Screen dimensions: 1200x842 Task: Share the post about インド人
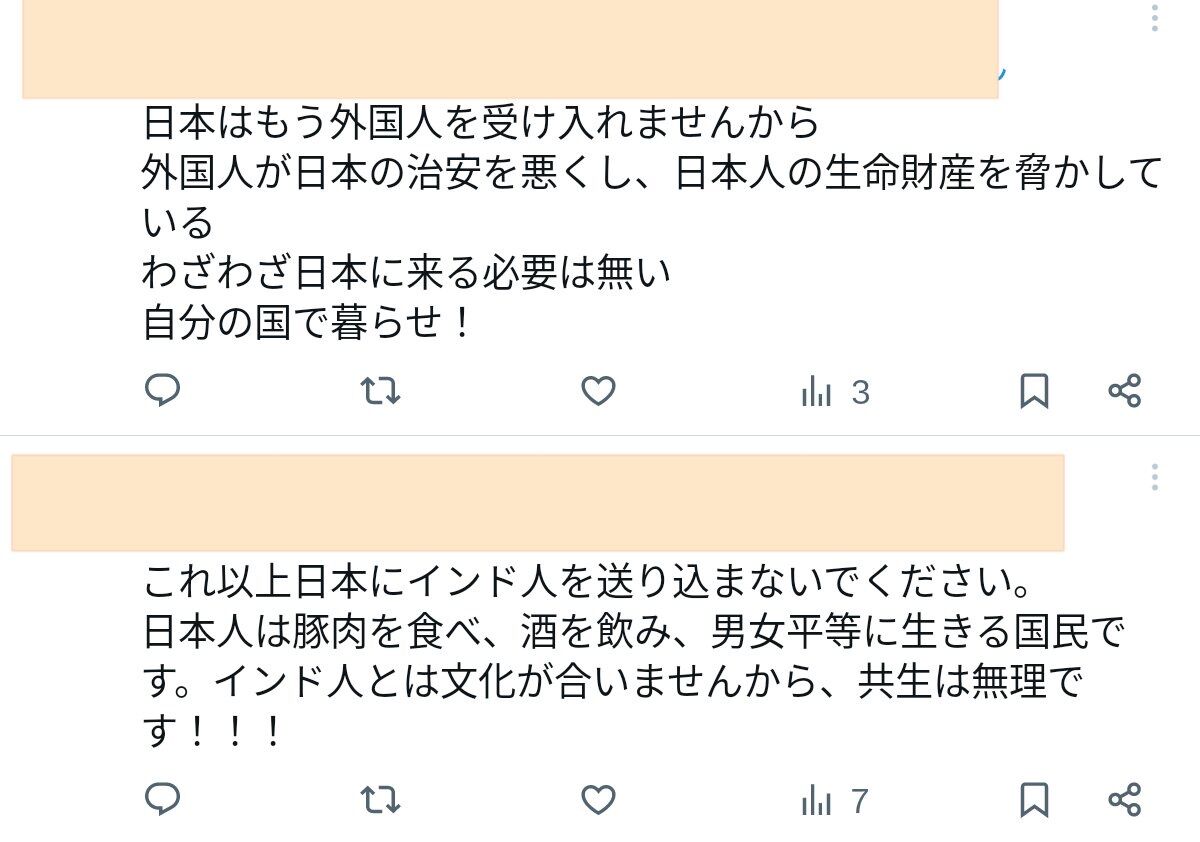1125,800
